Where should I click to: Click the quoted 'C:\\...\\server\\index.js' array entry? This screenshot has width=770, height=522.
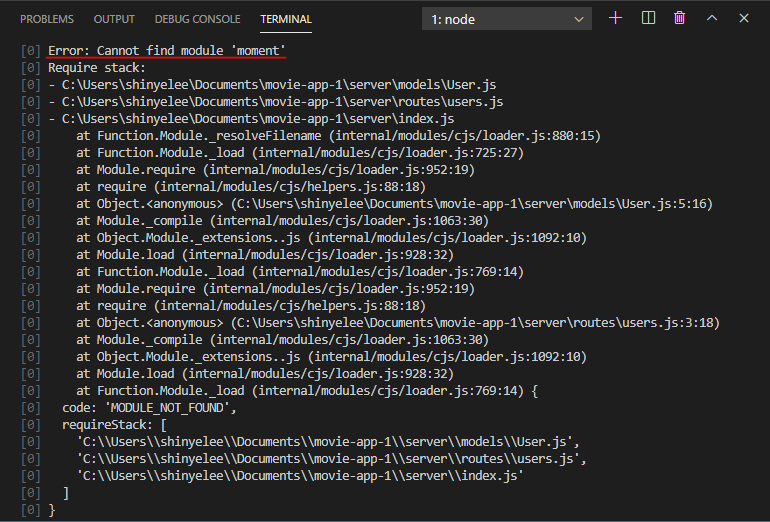pos(300,476)
